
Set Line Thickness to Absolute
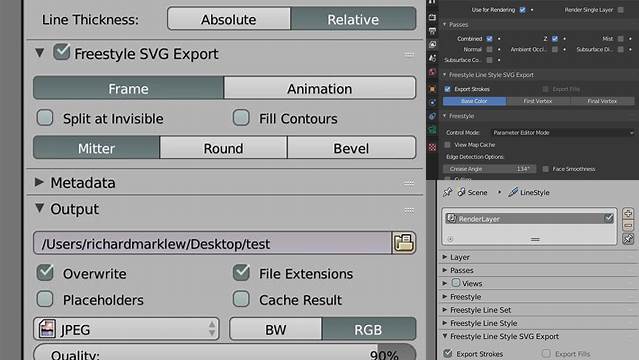point(229,19)
